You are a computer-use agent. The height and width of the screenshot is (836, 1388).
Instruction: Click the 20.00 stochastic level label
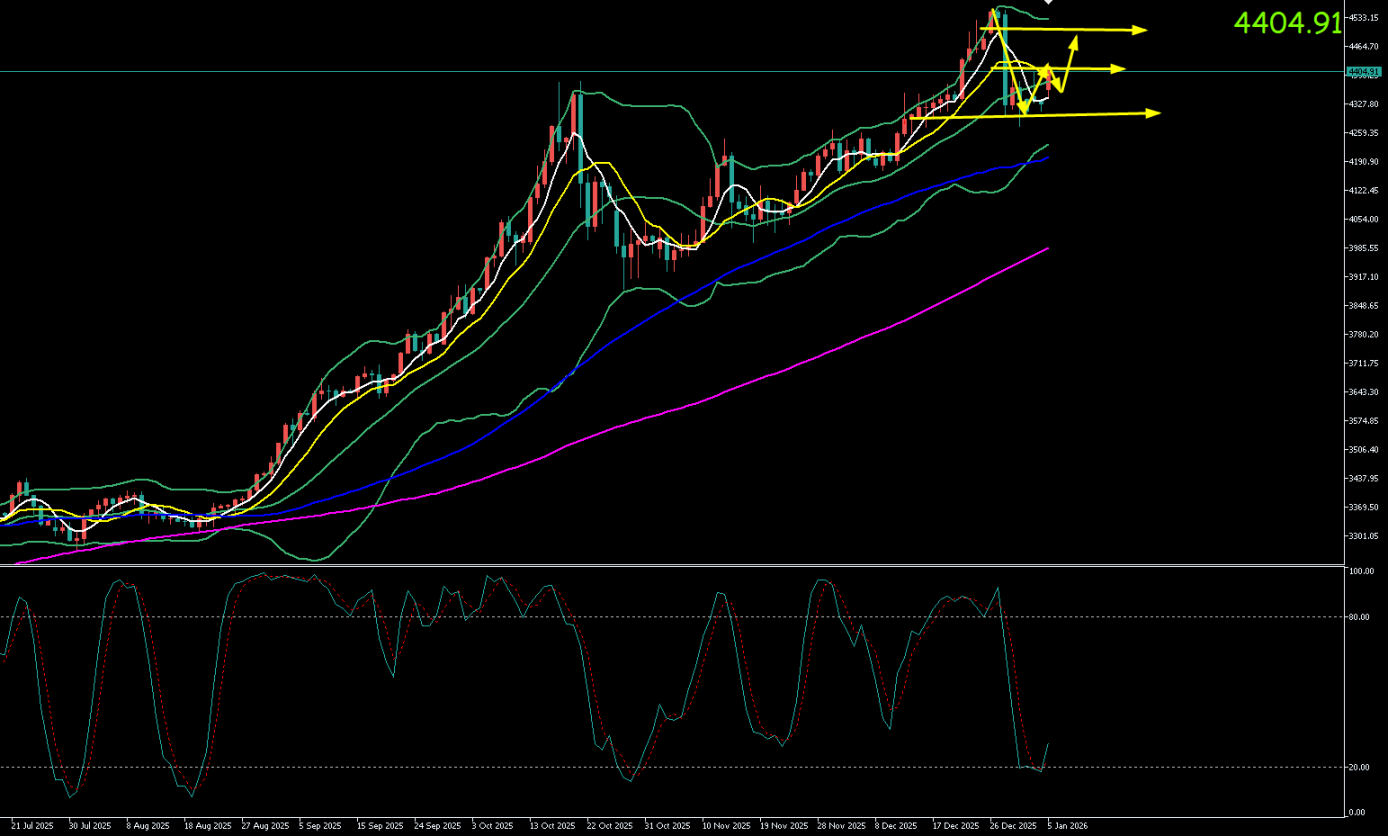pos(1359,767)
